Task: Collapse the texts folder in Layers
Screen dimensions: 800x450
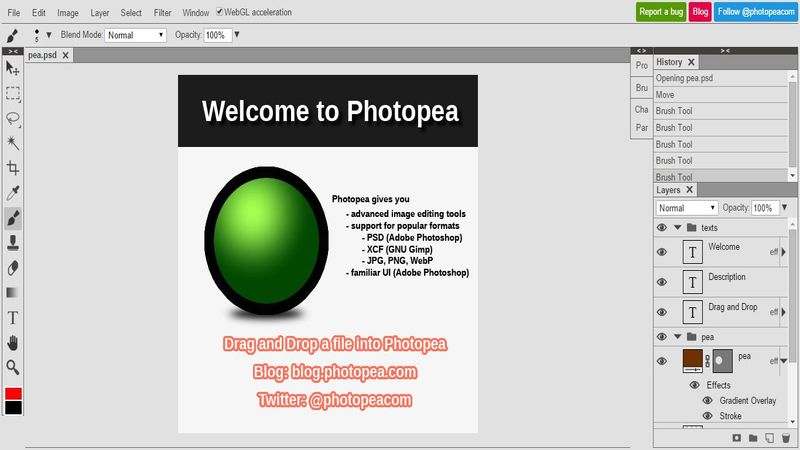Action: point(678,228)
